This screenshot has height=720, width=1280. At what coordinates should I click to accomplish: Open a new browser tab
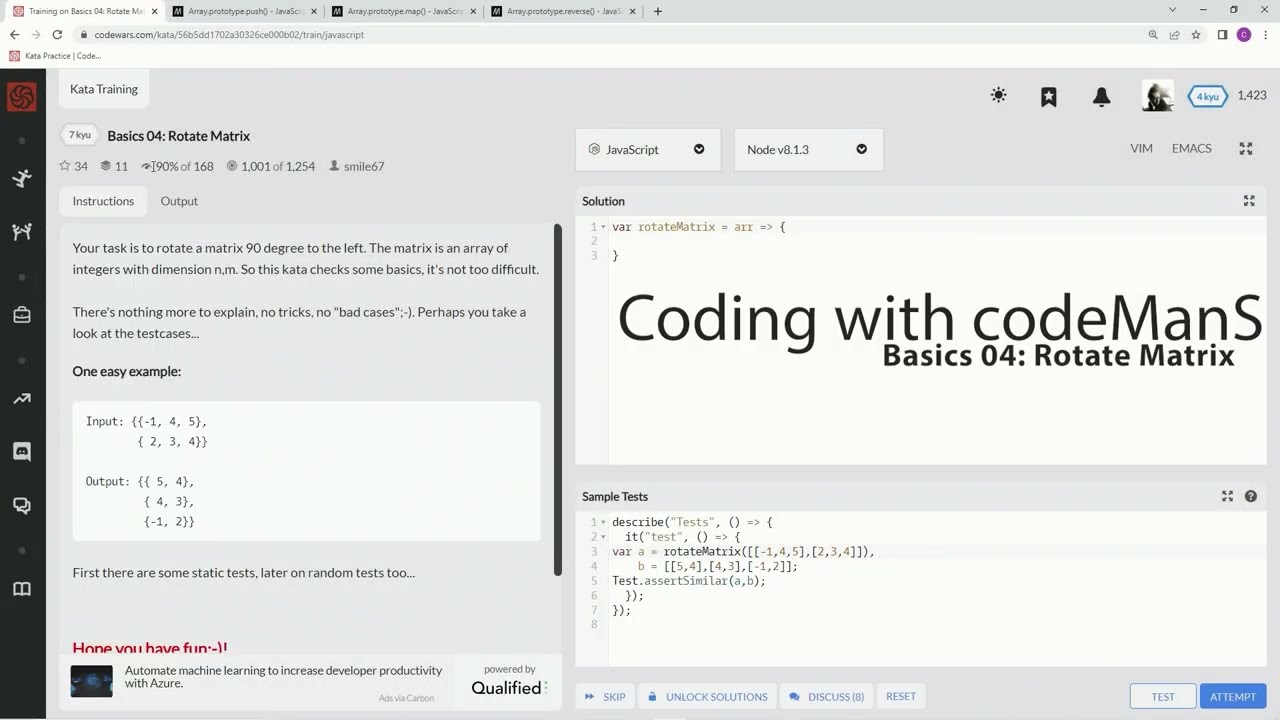pos(657,11)
